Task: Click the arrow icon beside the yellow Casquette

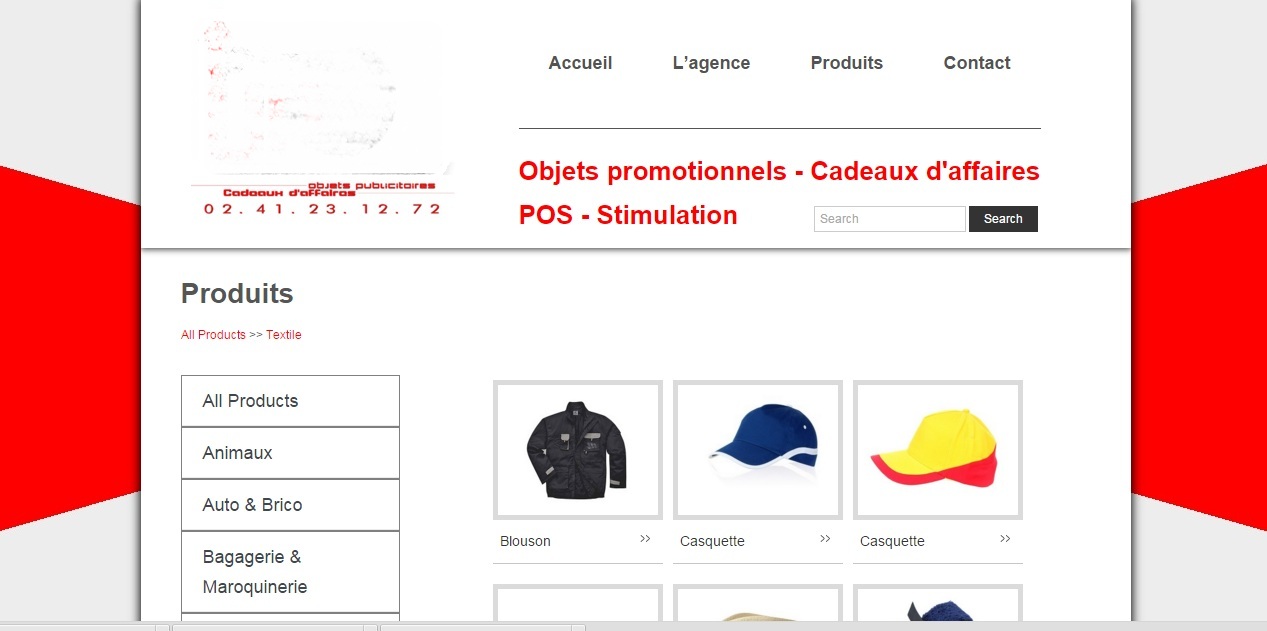Action: pos(1005,539)
